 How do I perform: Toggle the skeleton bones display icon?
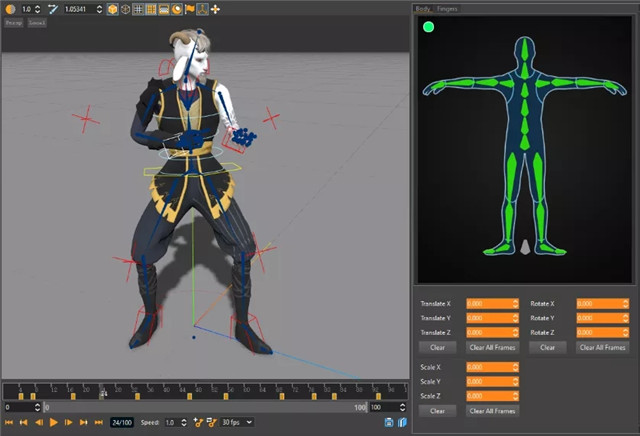(x=202, y=9)
